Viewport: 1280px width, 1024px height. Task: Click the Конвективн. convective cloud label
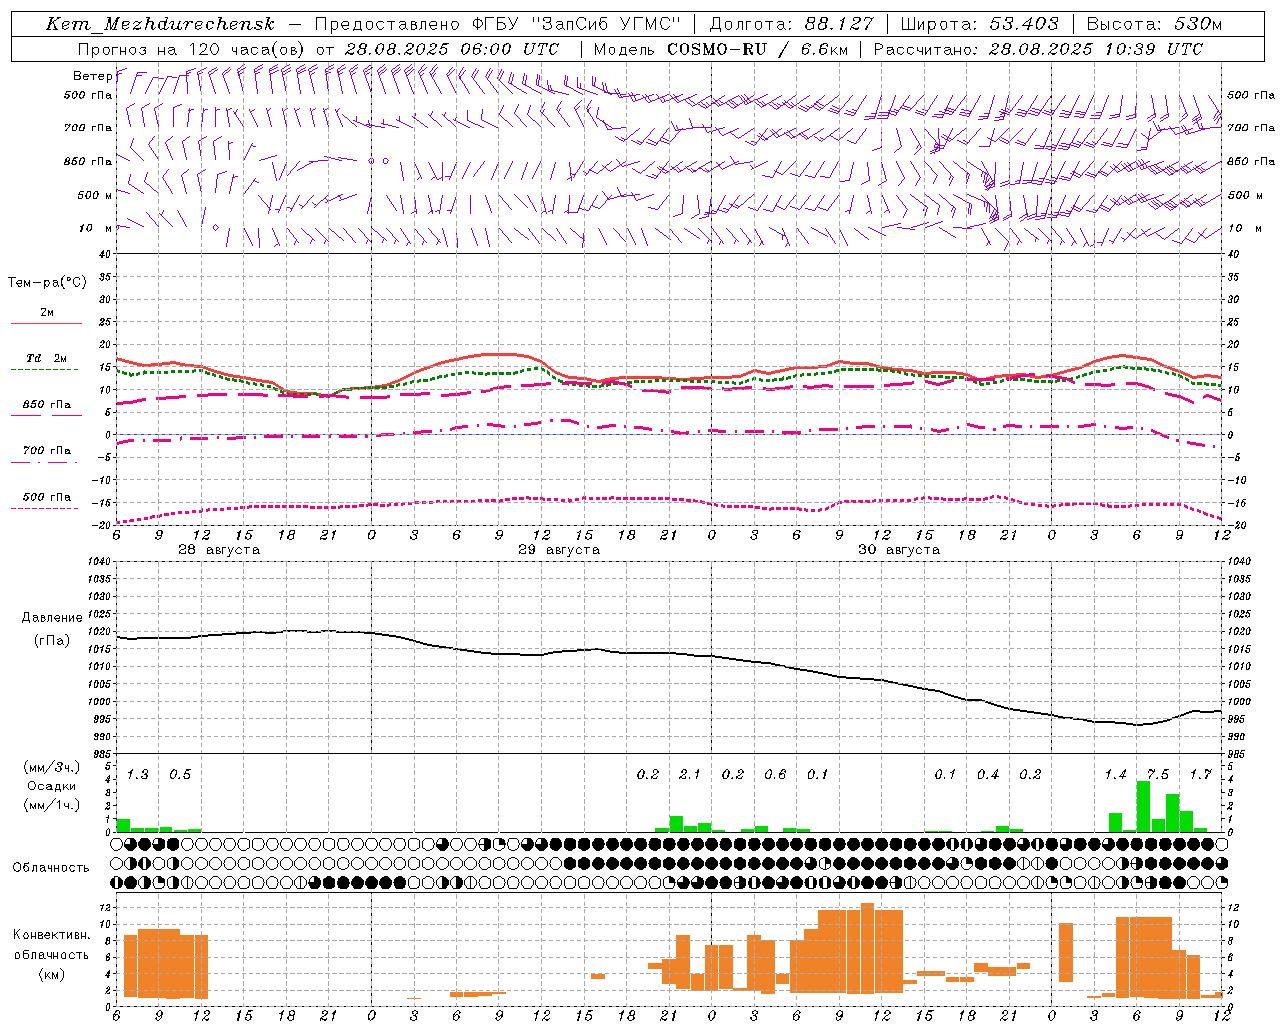52,935
